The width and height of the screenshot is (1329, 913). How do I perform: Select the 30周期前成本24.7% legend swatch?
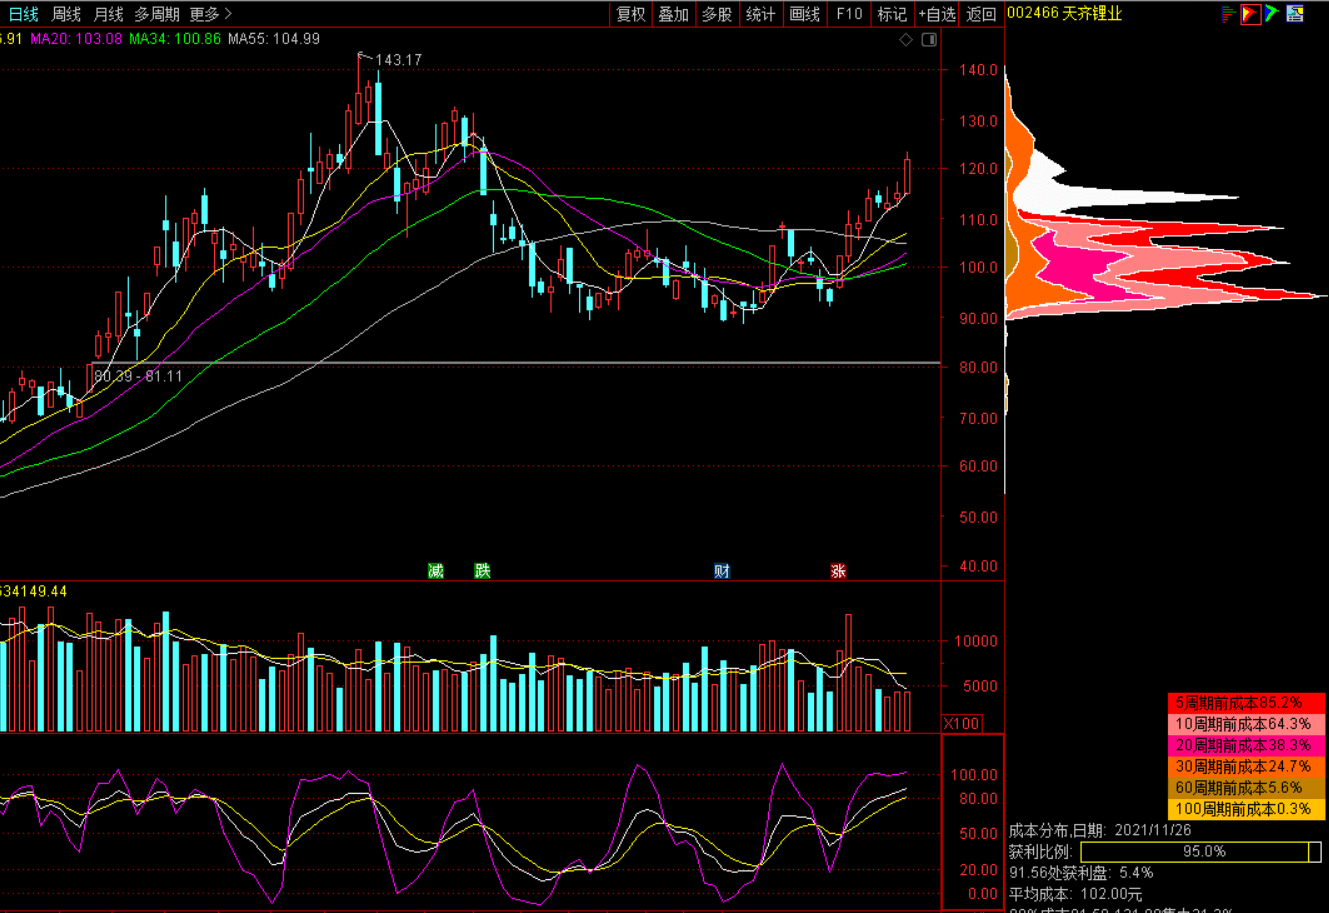click(1247, 766)
